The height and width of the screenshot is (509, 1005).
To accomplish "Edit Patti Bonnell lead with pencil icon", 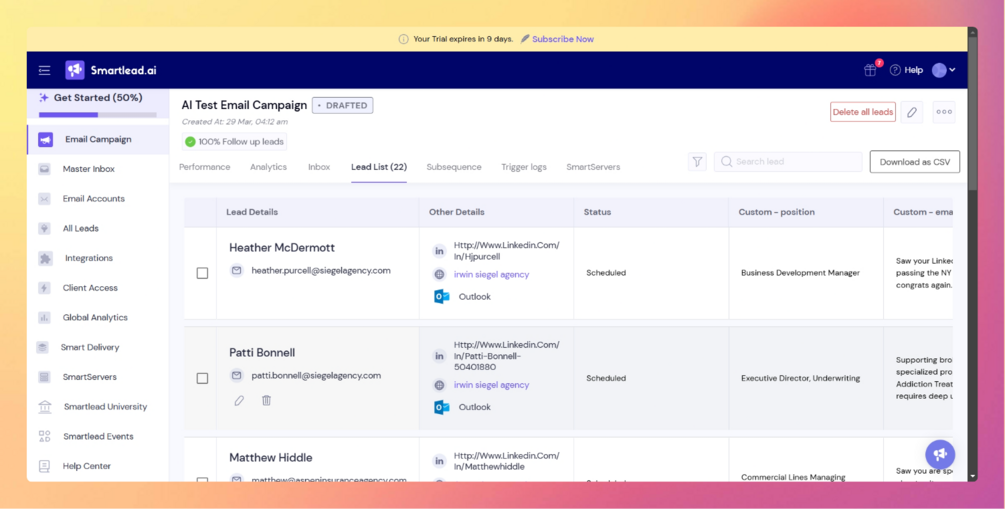I will point(239,401).
